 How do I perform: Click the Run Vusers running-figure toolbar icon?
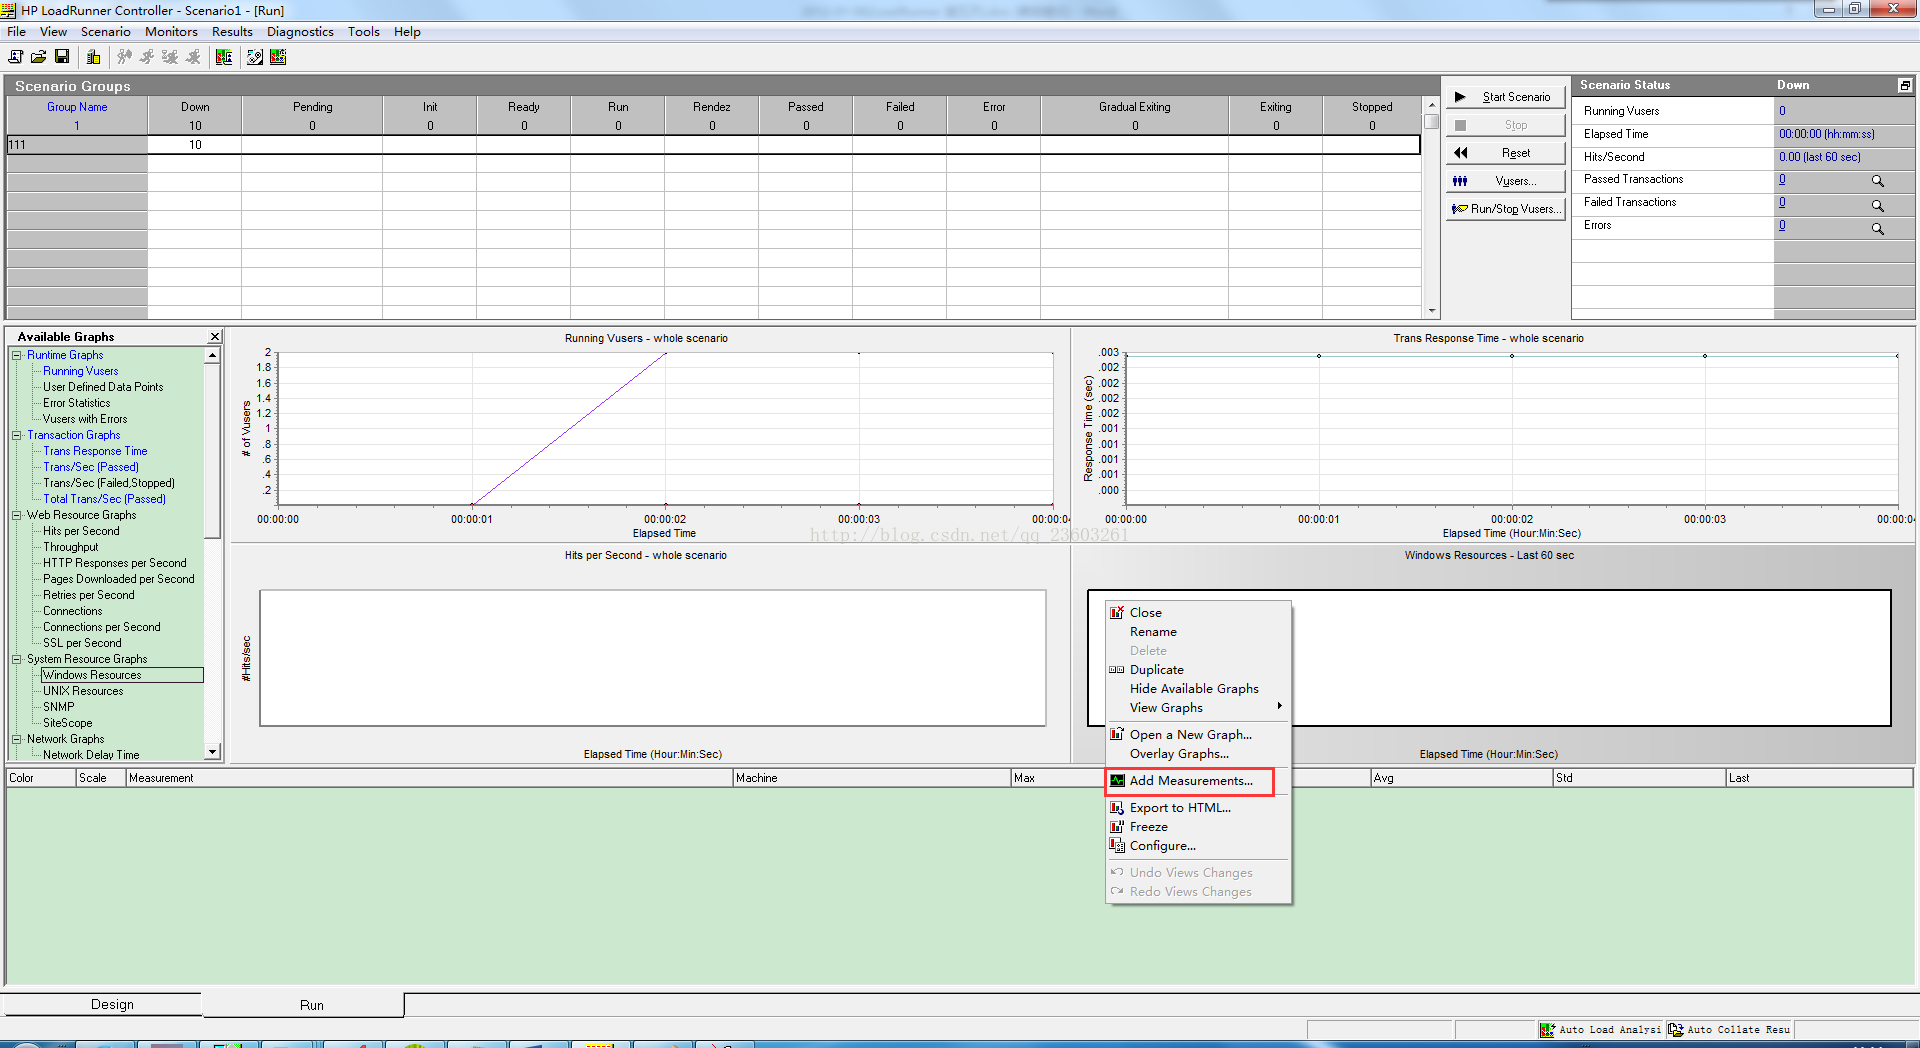point(148,57)
